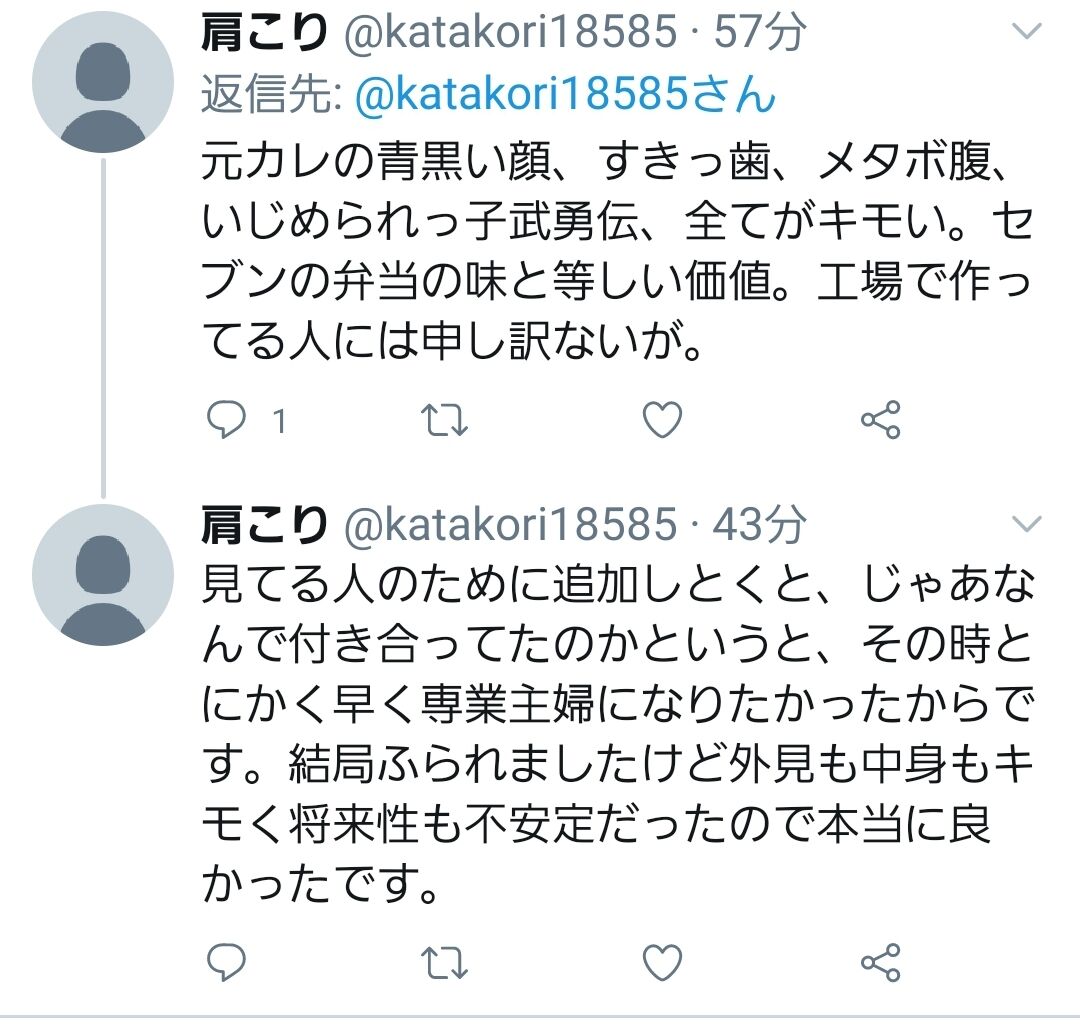Open the 肩こり display name on the first tweet
Image resolution: width=1080 pixels, height=1025 pixels.
(x=265, y=35)
